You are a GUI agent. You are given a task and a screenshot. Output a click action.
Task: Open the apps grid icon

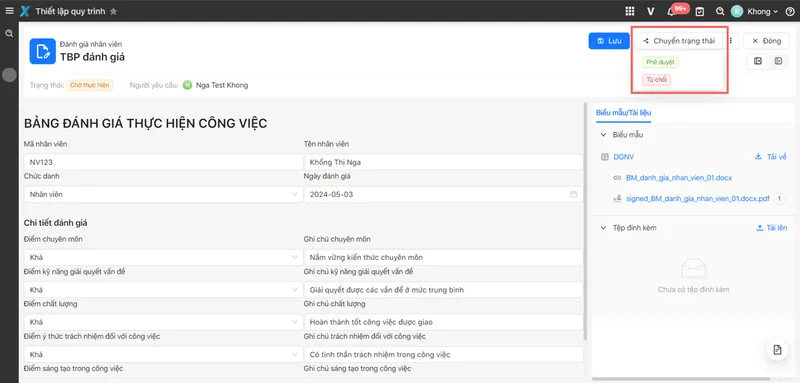[x=630, y=11]
